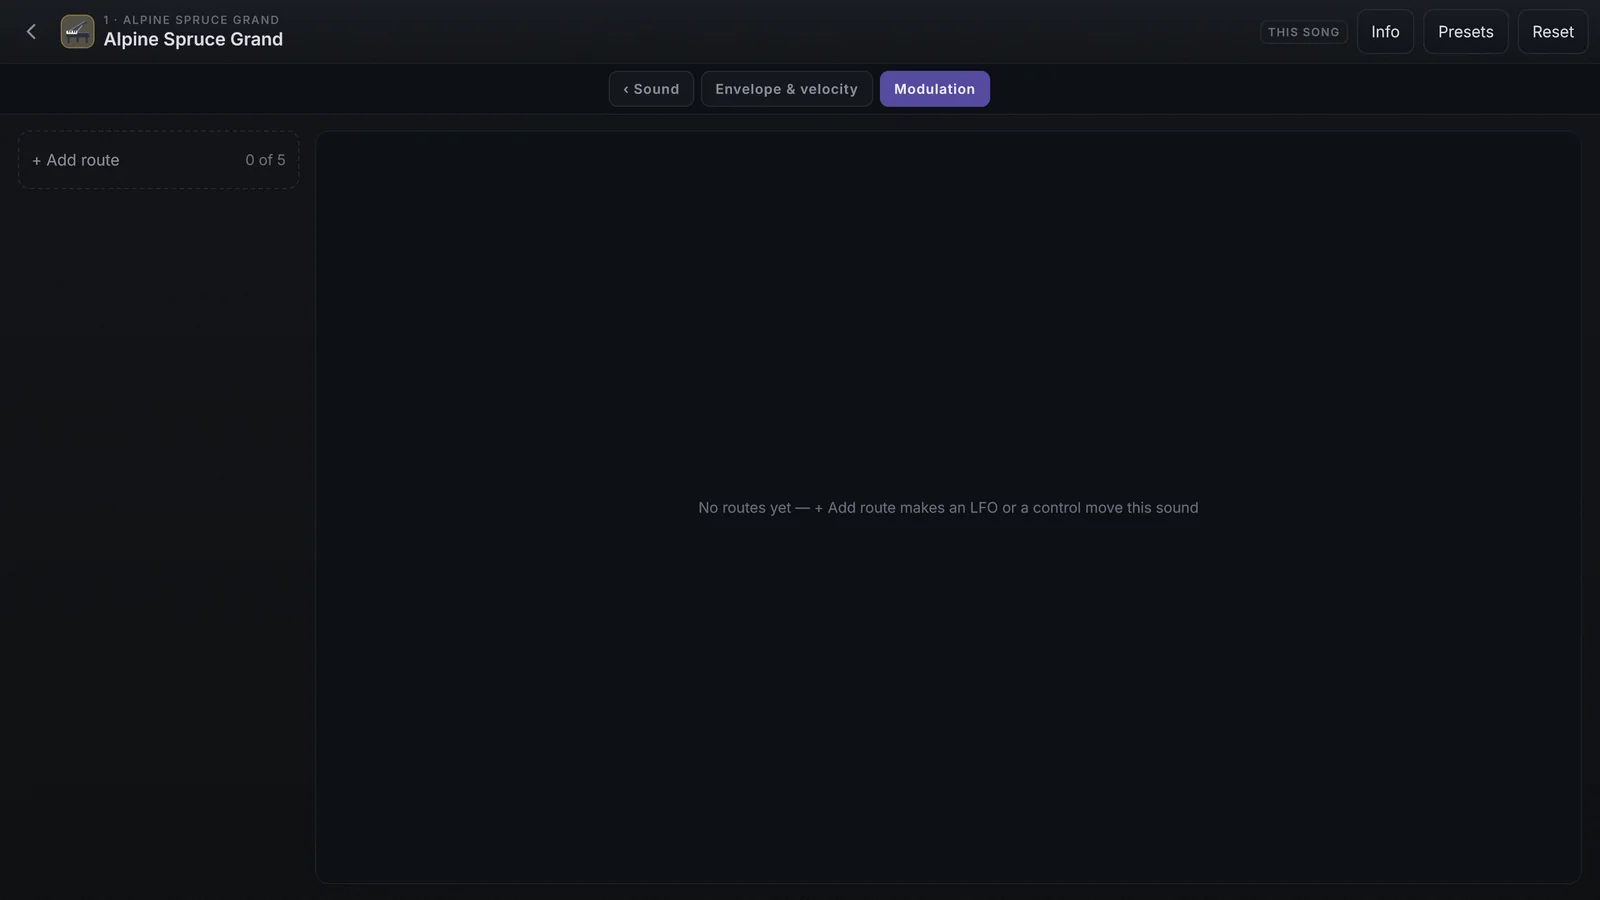Click the '0 of 5' route counter
This screenshot has width=1600, height=900.
(265, 160)
